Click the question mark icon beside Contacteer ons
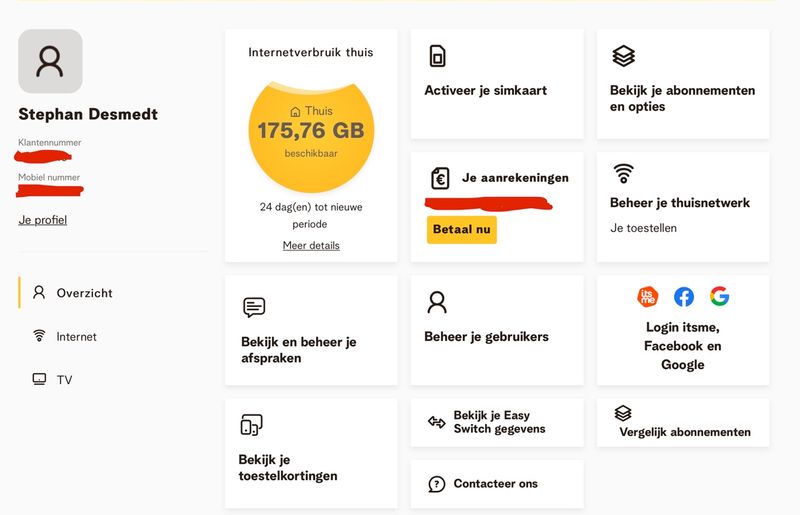The width and height of the screenshot is (800, 515). click(437, 484)
